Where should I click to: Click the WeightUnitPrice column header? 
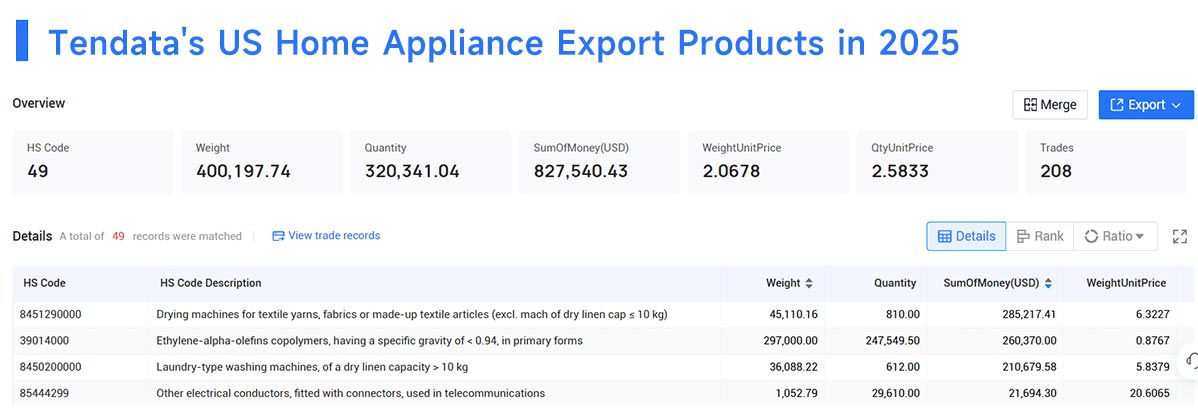pos(1126,283)
